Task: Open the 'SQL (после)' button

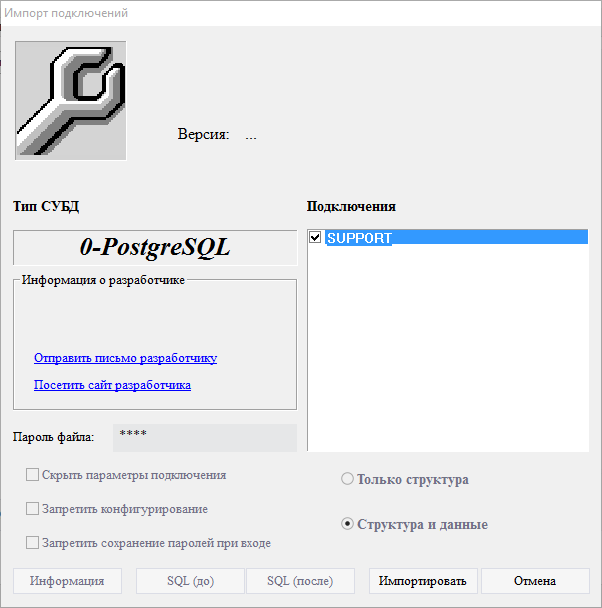Action: (300, 581)
